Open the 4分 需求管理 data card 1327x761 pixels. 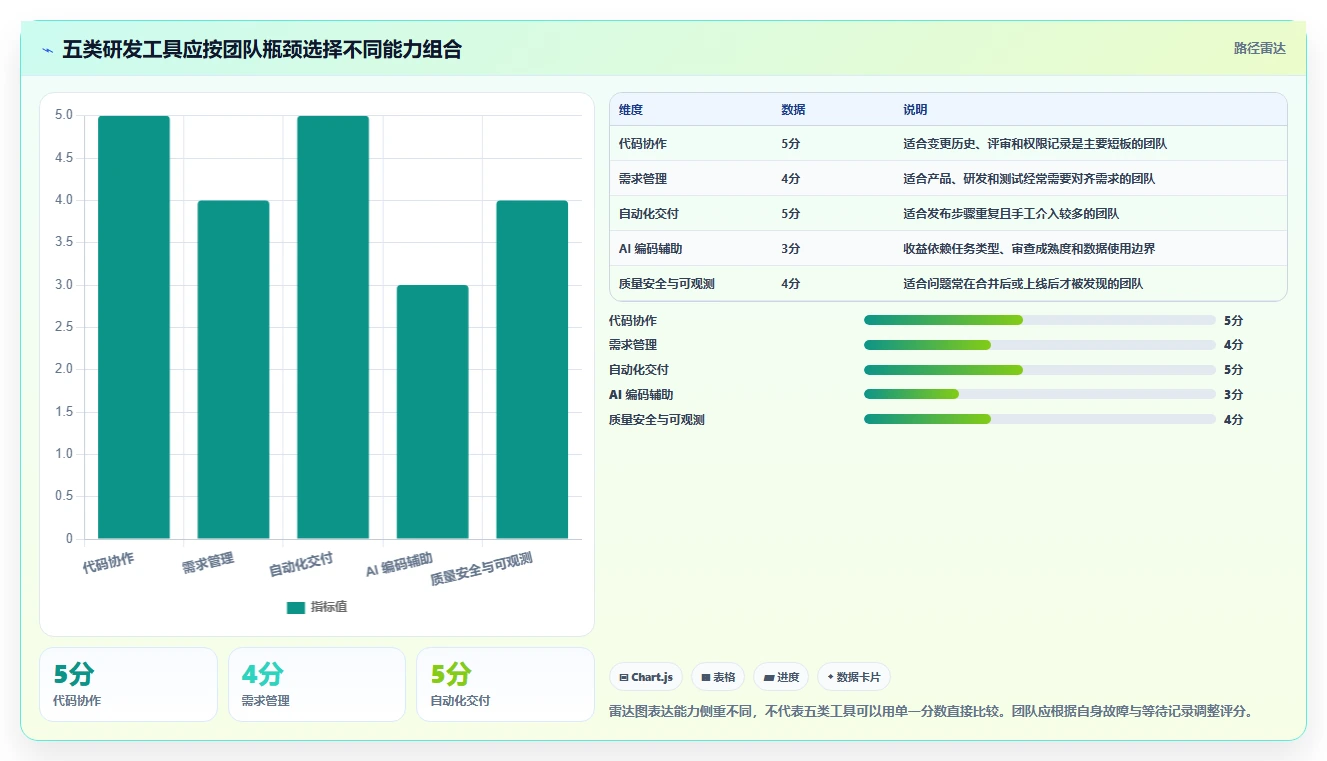click(x=317, y=684)
